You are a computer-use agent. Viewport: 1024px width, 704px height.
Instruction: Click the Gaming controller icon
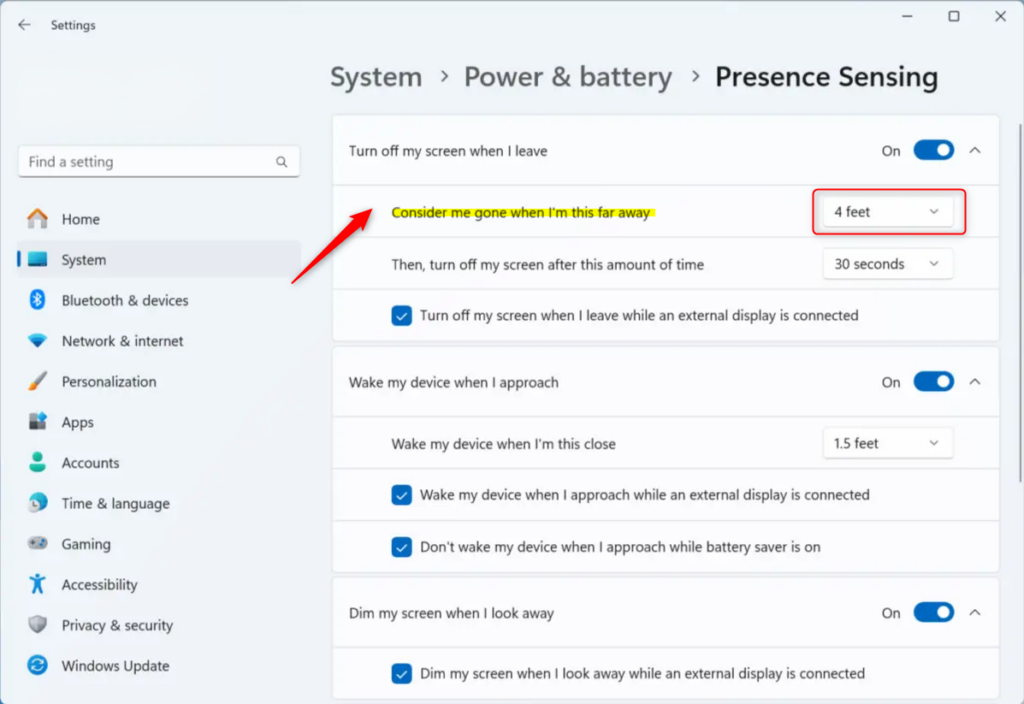37,543
